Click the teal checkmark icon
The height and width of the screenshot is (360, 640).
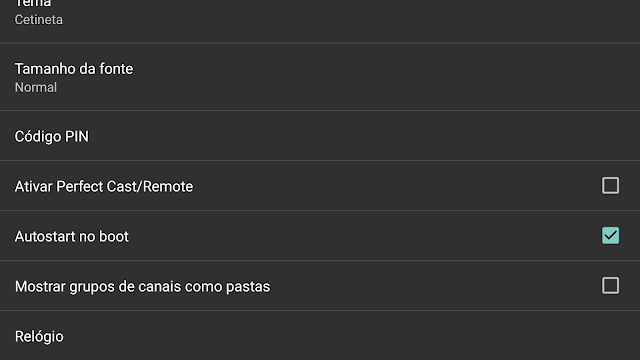610,236
